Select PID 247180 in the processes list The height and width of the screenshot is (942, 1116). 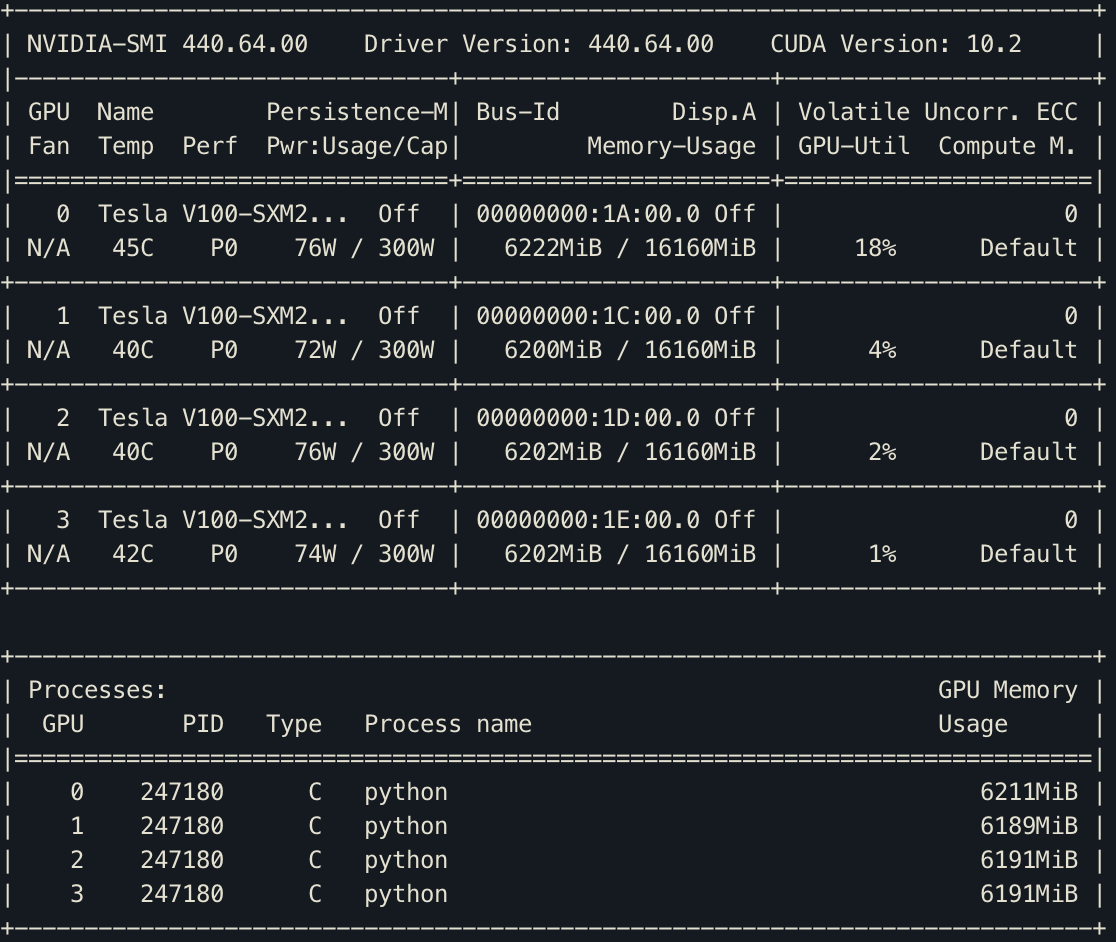183,791
